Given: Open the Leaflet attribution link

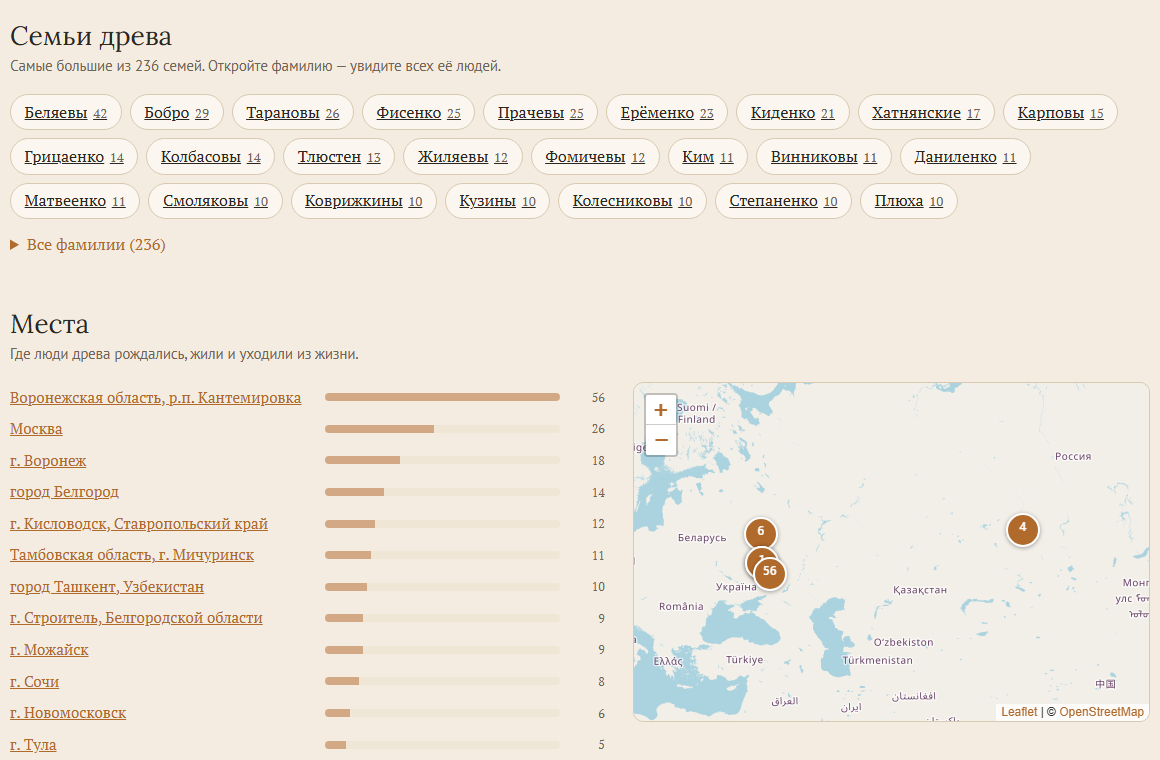Looking at the screenshot, I should coord(1019,712).
